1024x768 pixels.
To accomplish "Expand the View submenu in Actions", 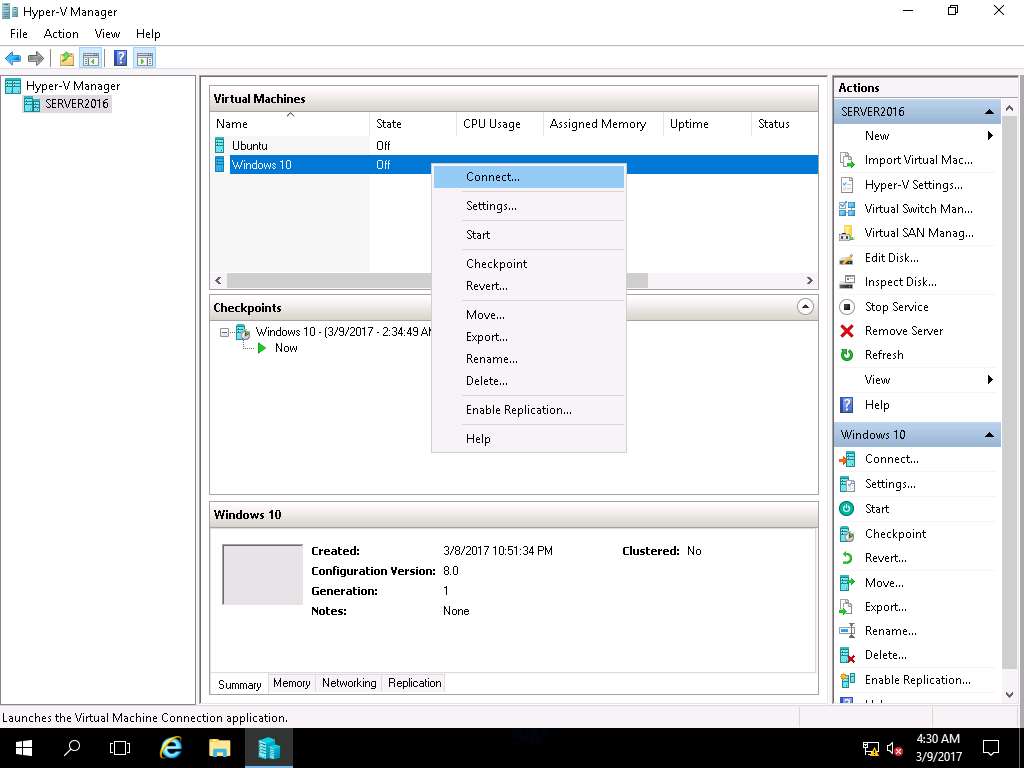I will (x=990, y=380).
